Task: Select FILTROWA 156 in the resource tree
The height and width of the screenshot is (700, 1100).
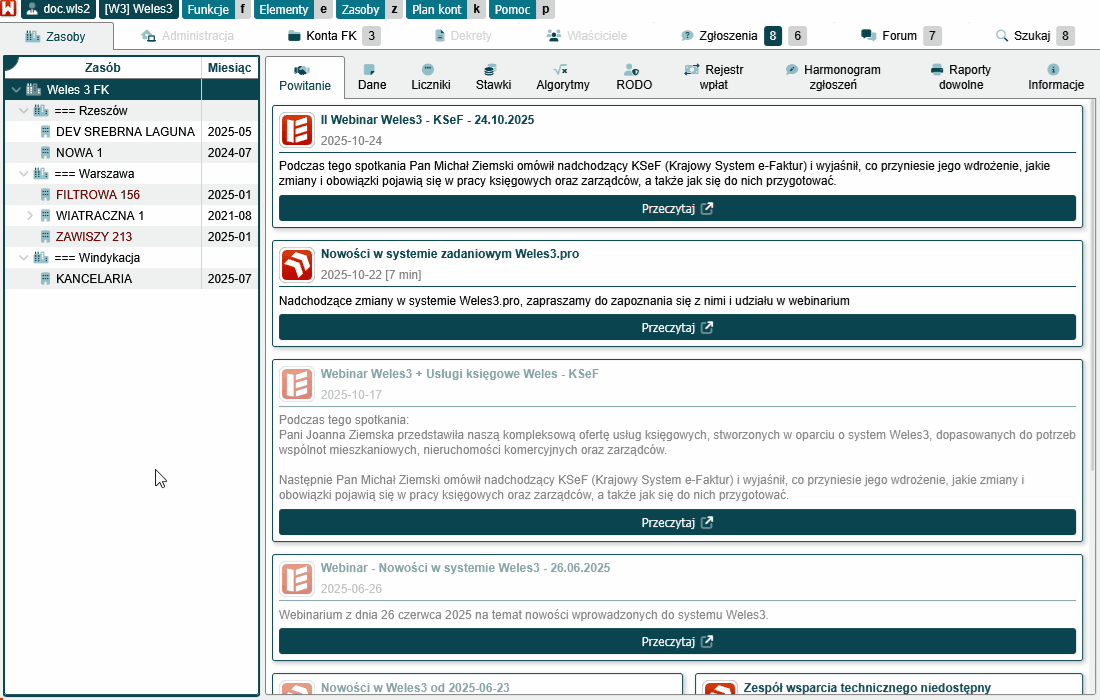Action: pyautogui.click(x=97, y=195)
